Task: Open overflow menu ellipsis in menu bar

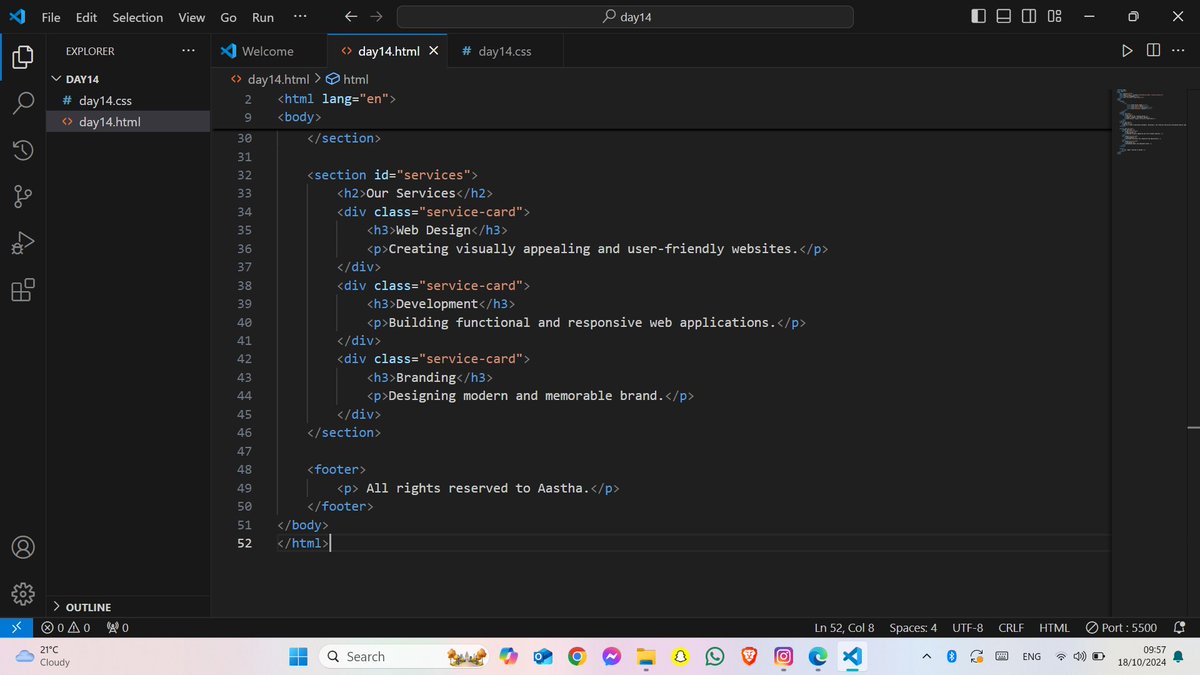Action: pyautogui.click(x=301, y=17)
